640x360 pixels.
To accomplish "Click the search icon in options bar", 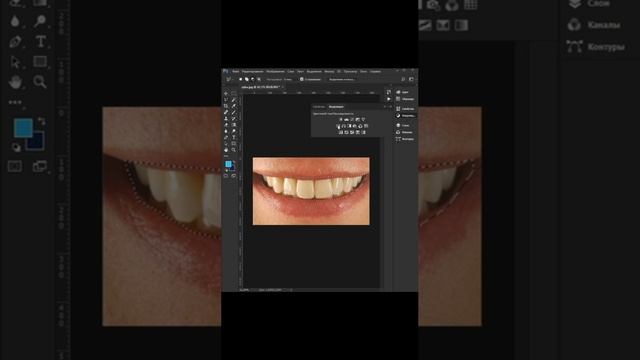I will pyautogui.click(x=403, y=79).
